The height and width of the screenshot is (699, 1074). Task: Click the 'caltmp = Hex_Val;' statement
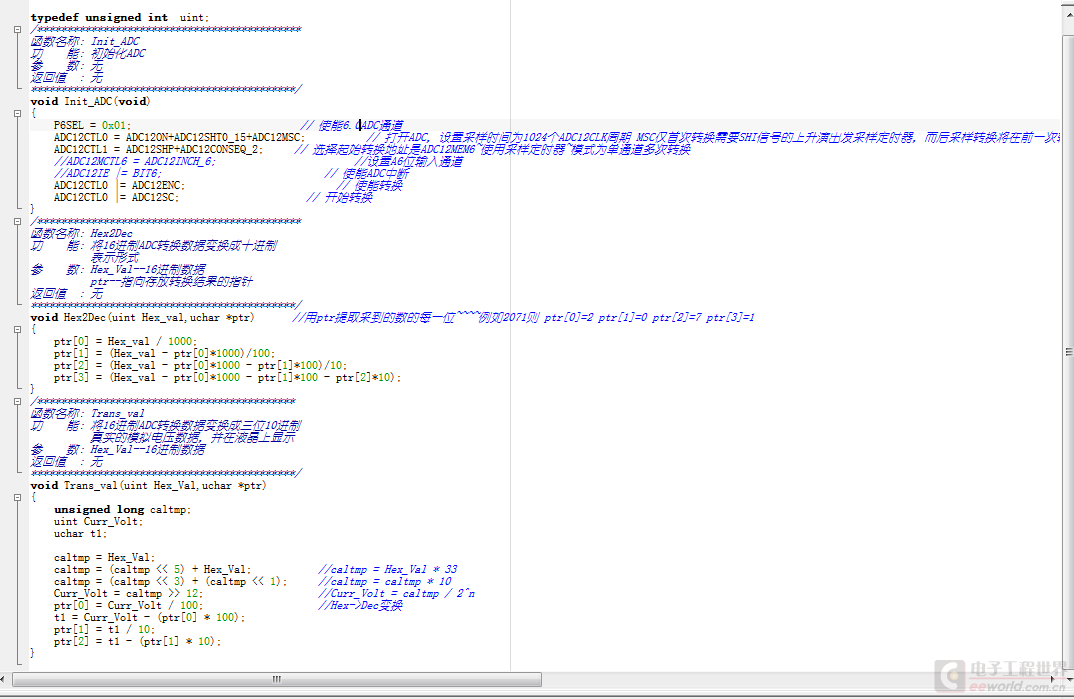105,557
